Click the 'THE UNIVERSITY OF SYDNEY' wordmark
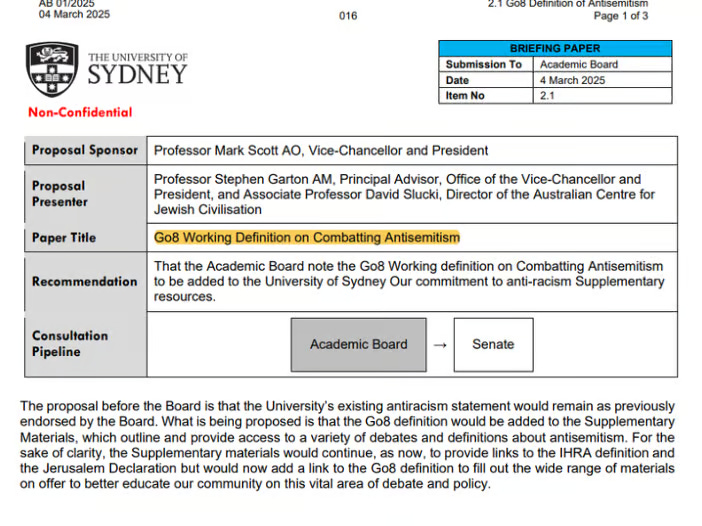702x526 pixels. (137, 68)
